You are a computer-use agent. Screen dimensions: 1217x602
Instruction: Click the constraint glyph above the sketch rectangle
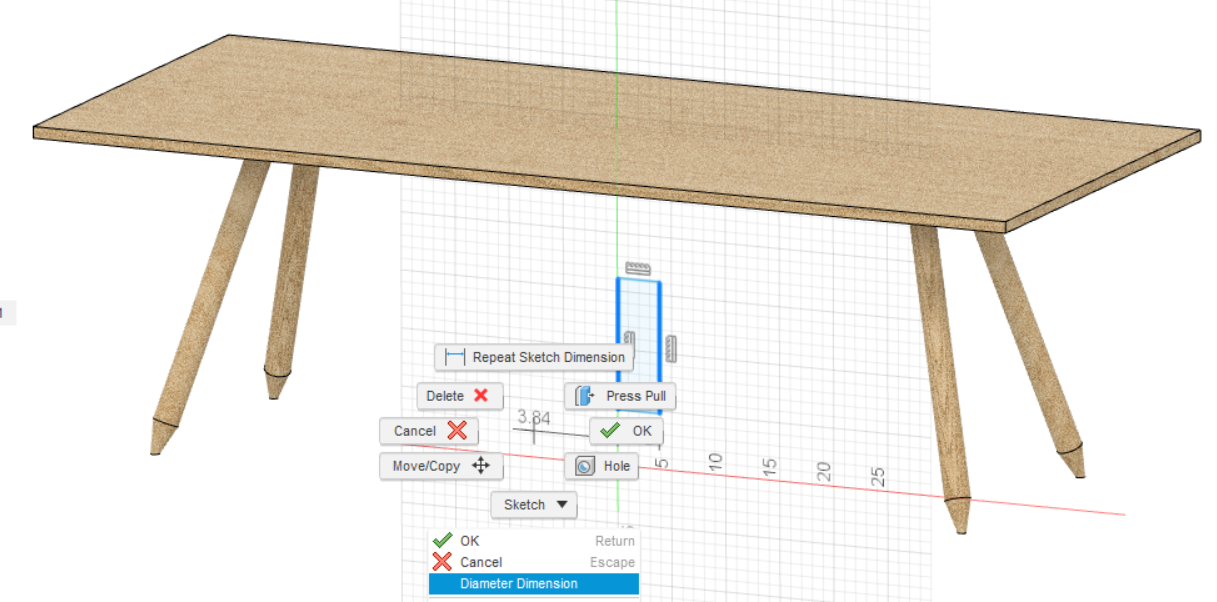pyautogui.click(x=637, y=266)
